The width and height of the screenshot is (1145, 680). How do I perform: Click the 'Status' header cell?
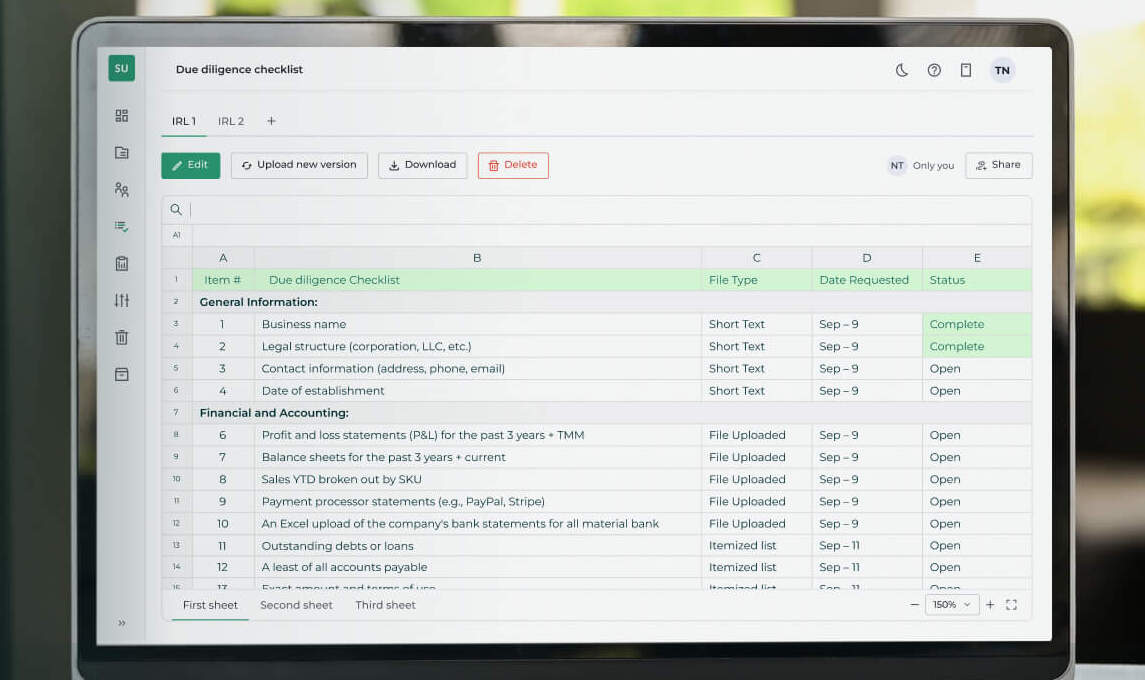[977, 280]
